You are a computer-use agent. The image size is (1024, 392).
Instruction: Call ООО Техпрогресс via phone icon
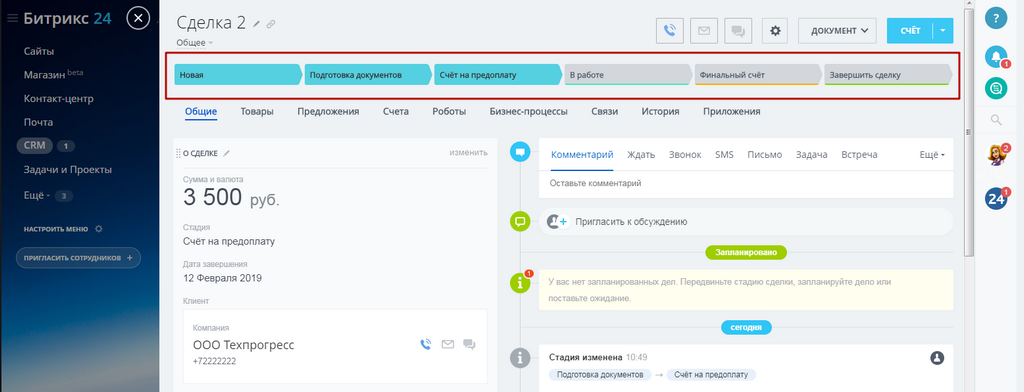click(x=426, y=344)
